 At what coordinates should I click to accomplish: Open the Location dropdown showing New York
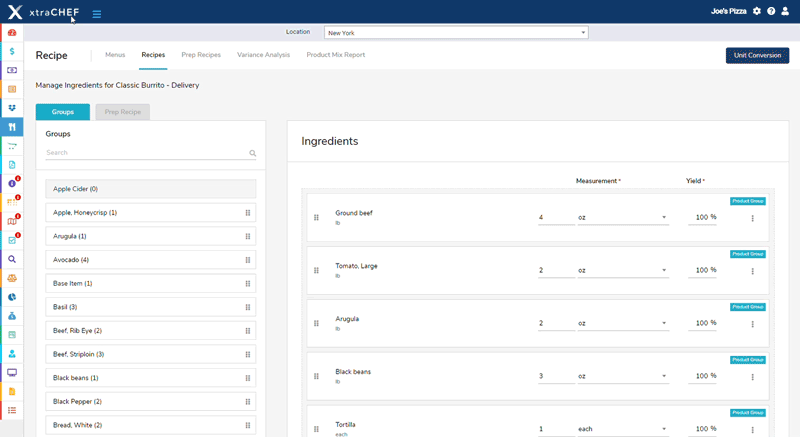pos(456,33)
